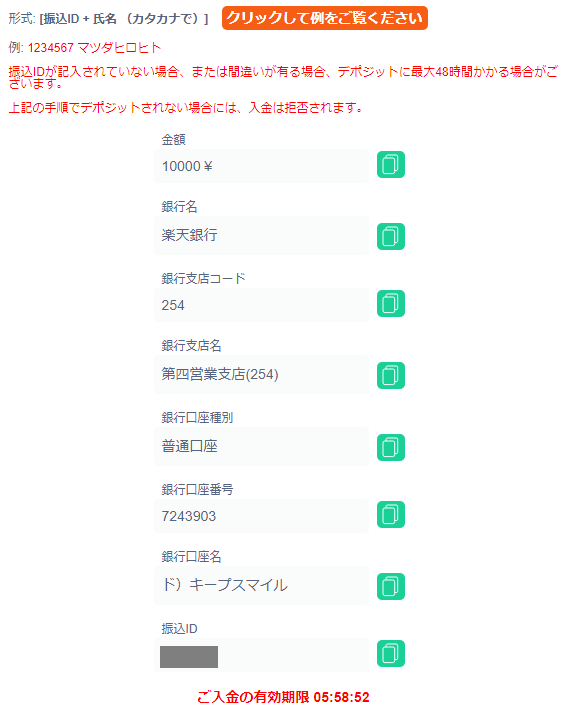Screen dimensions: 567x709
Task: Copy the branch name 第四営業支店(254)
Action: point(391,375)
